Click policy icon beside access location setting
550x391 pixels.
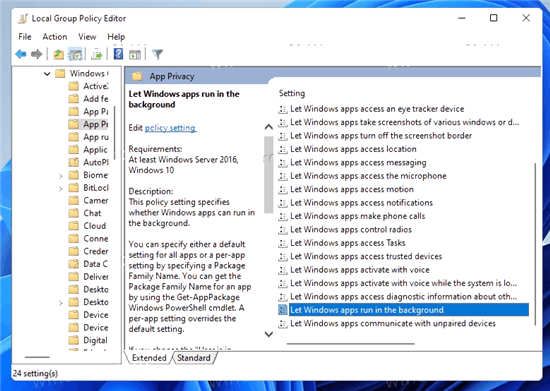pyautogui.click(x=283, y=149)
